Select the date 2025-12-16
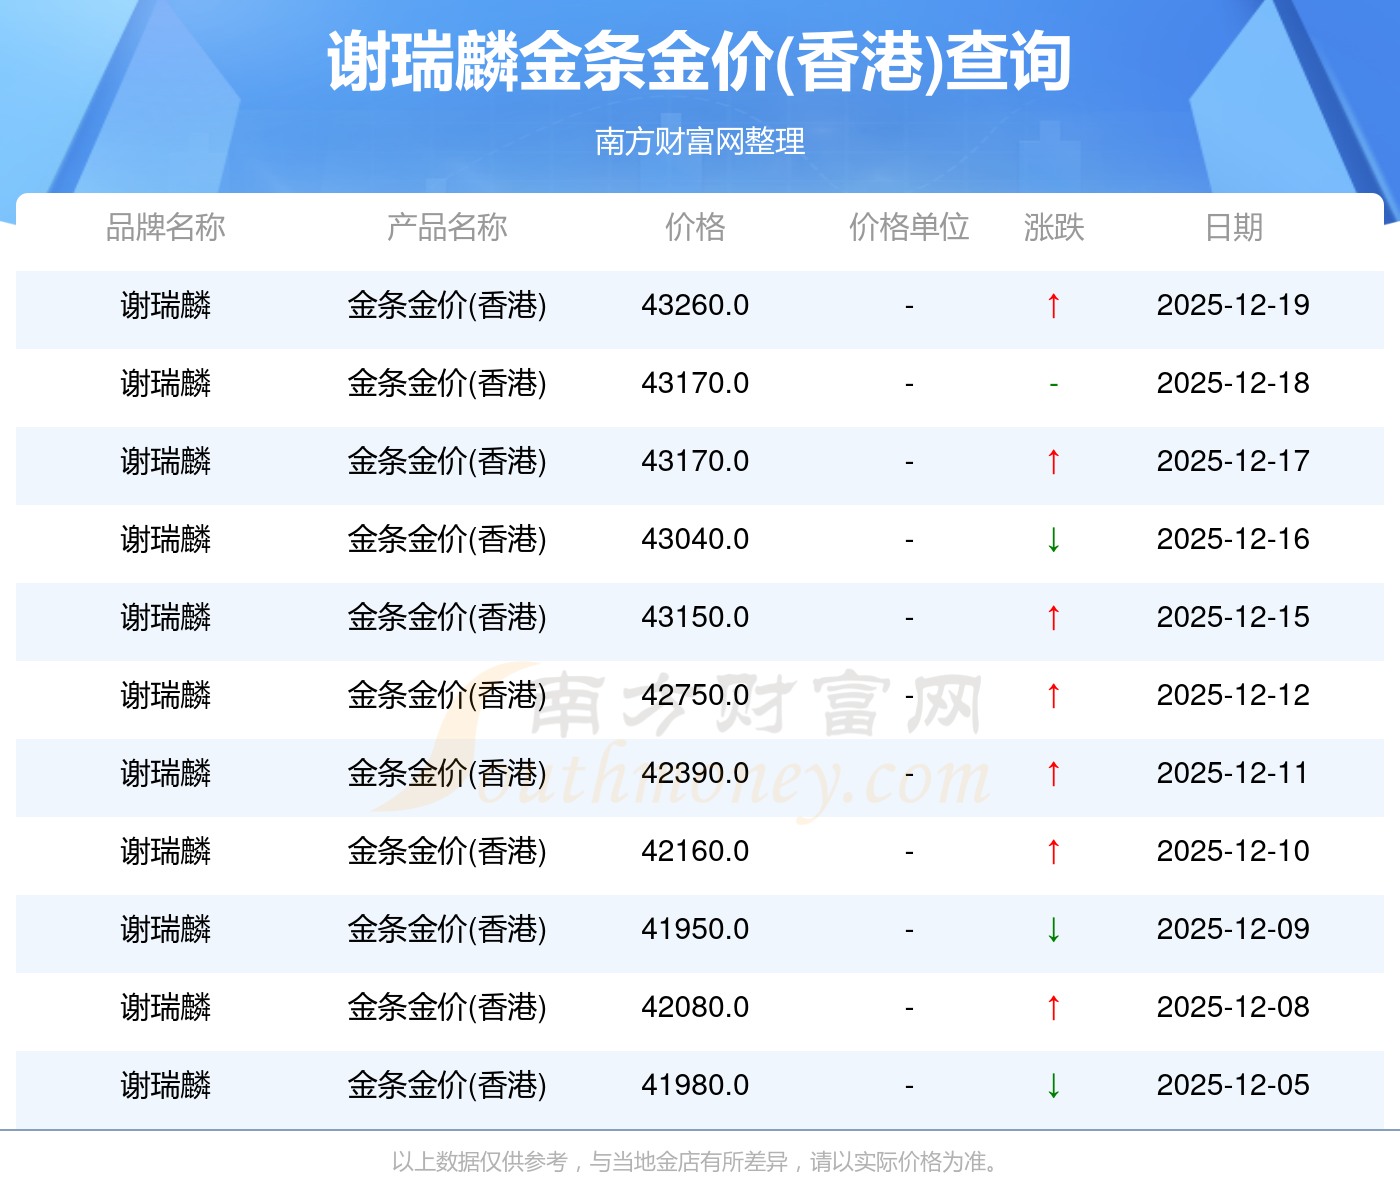 (1233, 539)
